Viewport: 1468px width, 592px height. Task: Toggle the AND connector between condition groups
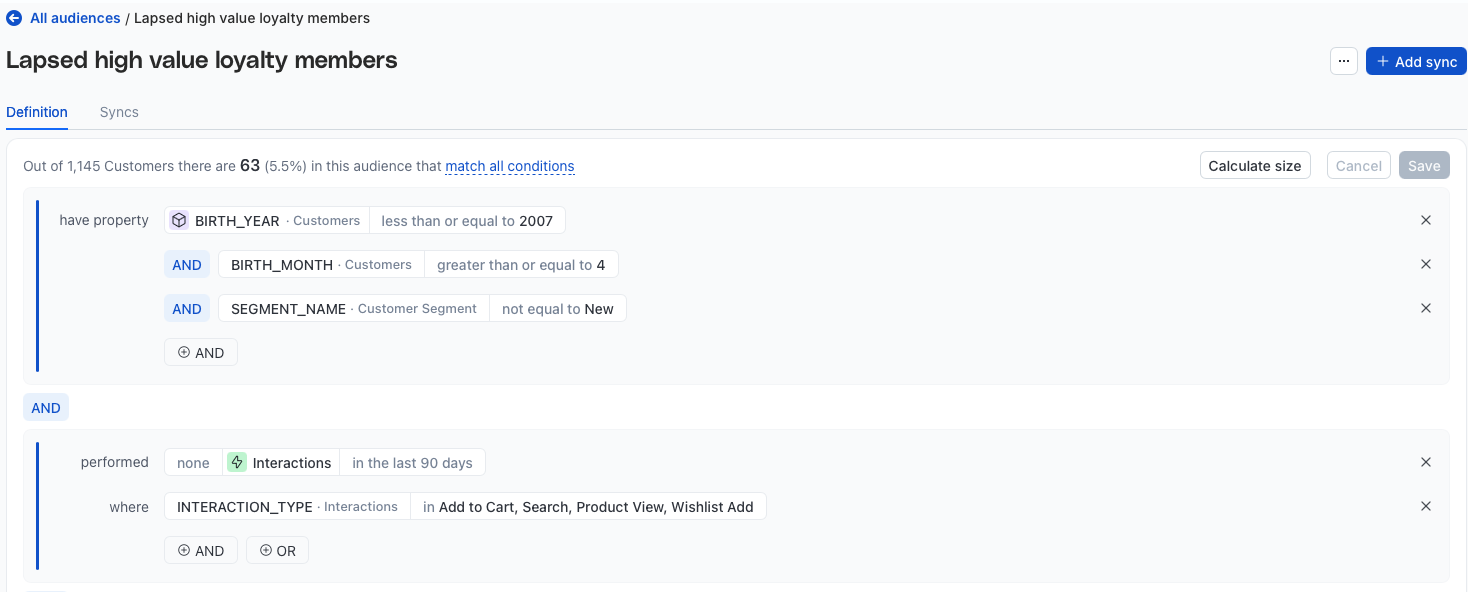pyautogui.click(x=46, y=408)
